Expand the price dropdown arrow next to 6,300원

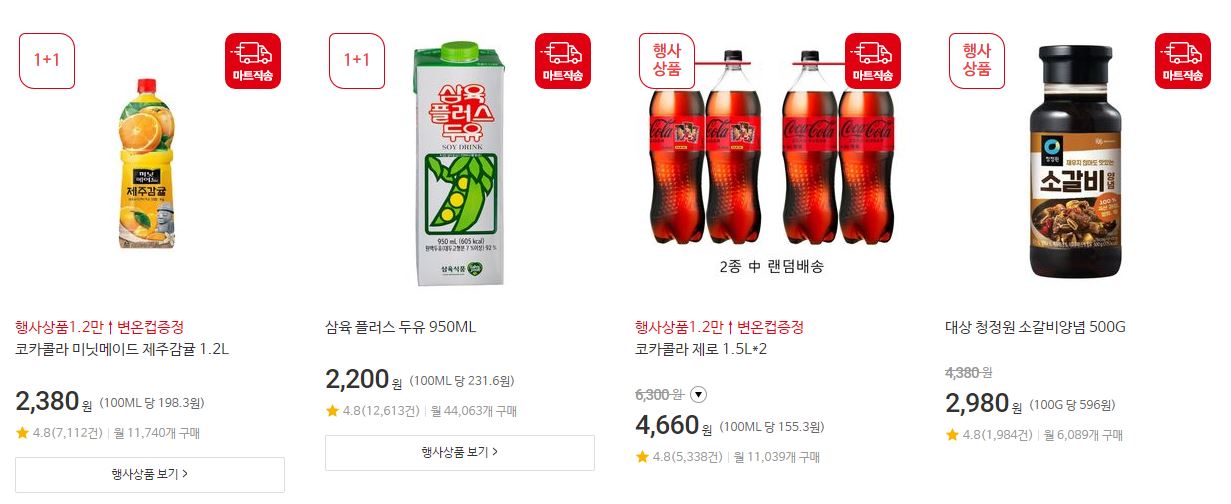tap(699, 394)
